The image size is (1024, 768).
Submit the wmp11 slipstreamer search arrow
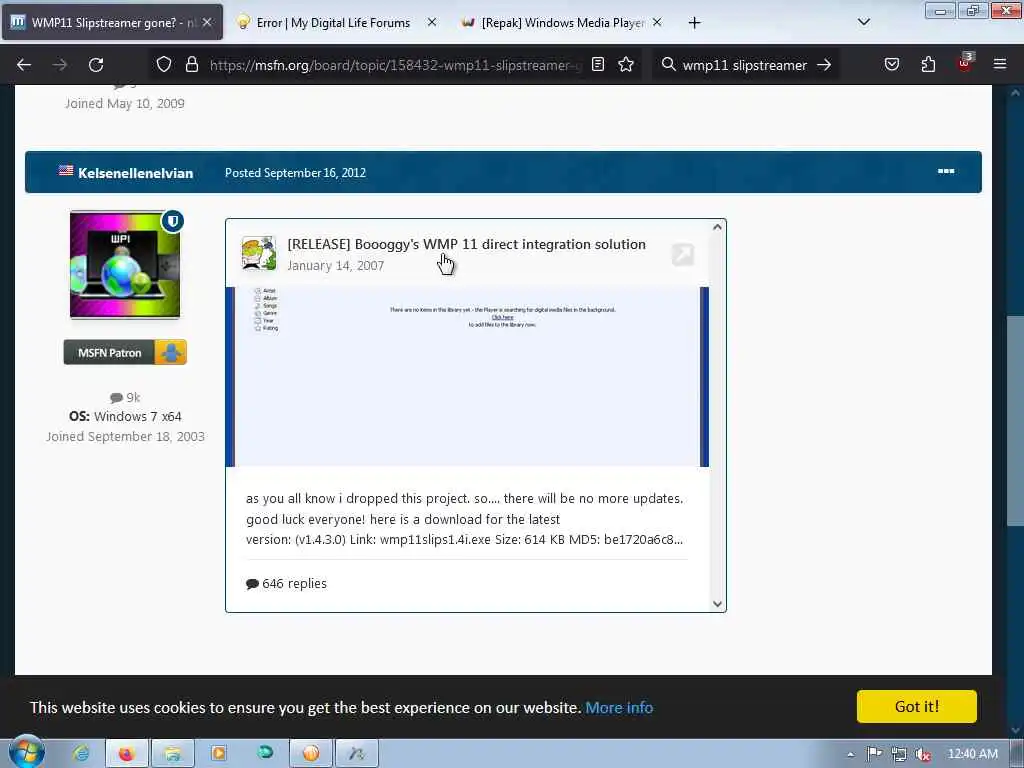pyautogui.click(x=824, y=65)
